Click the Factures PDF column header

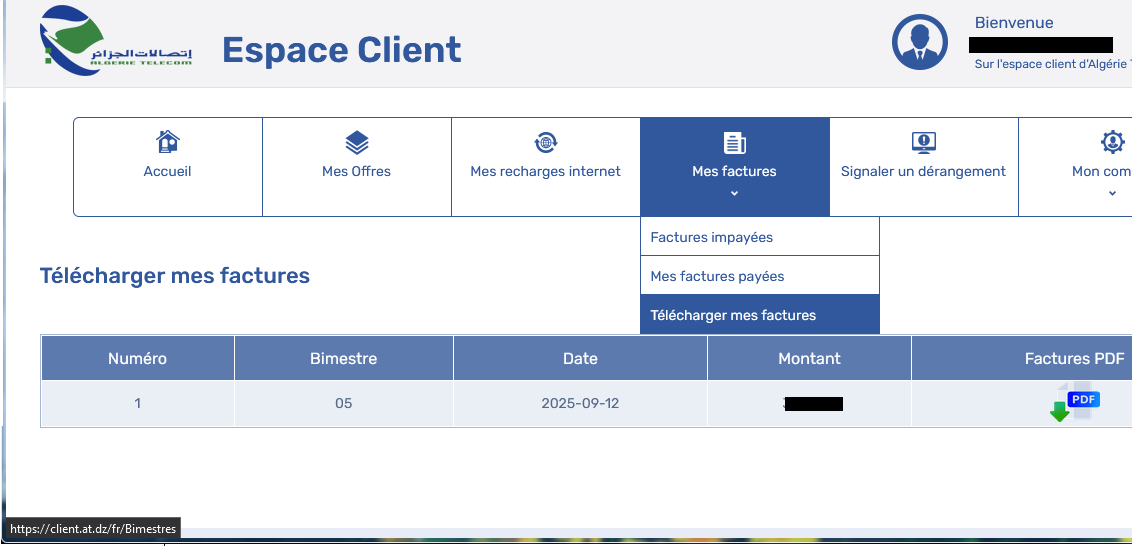click(1074, 358)
